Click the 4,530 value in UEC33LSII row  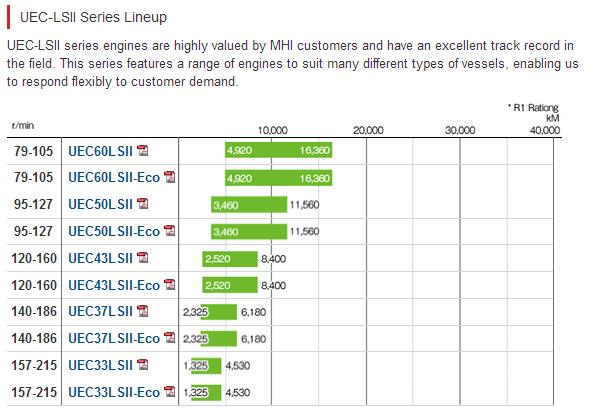(x=237, y=365)
